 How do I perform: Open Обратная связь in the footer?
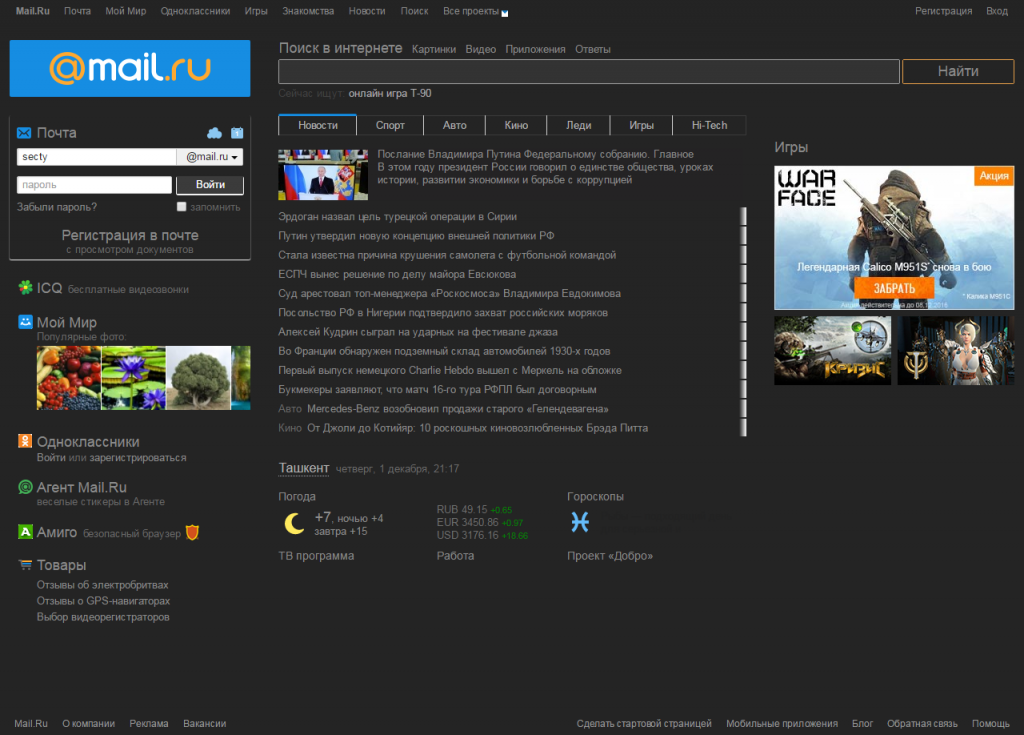(x=922, y=723)
